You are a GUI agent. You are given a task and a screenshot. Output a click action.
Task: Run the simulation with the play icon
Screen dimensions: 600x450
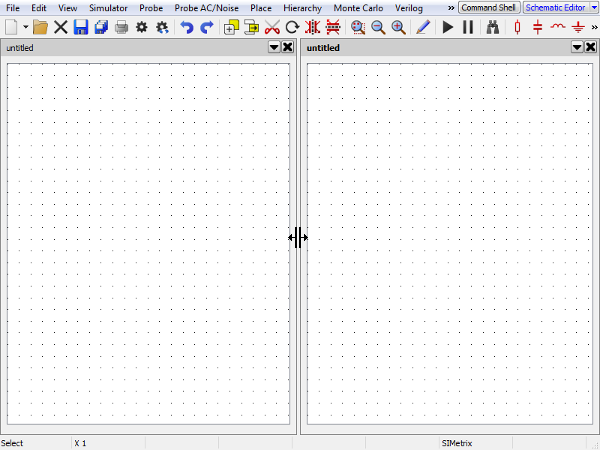point(448,27)
